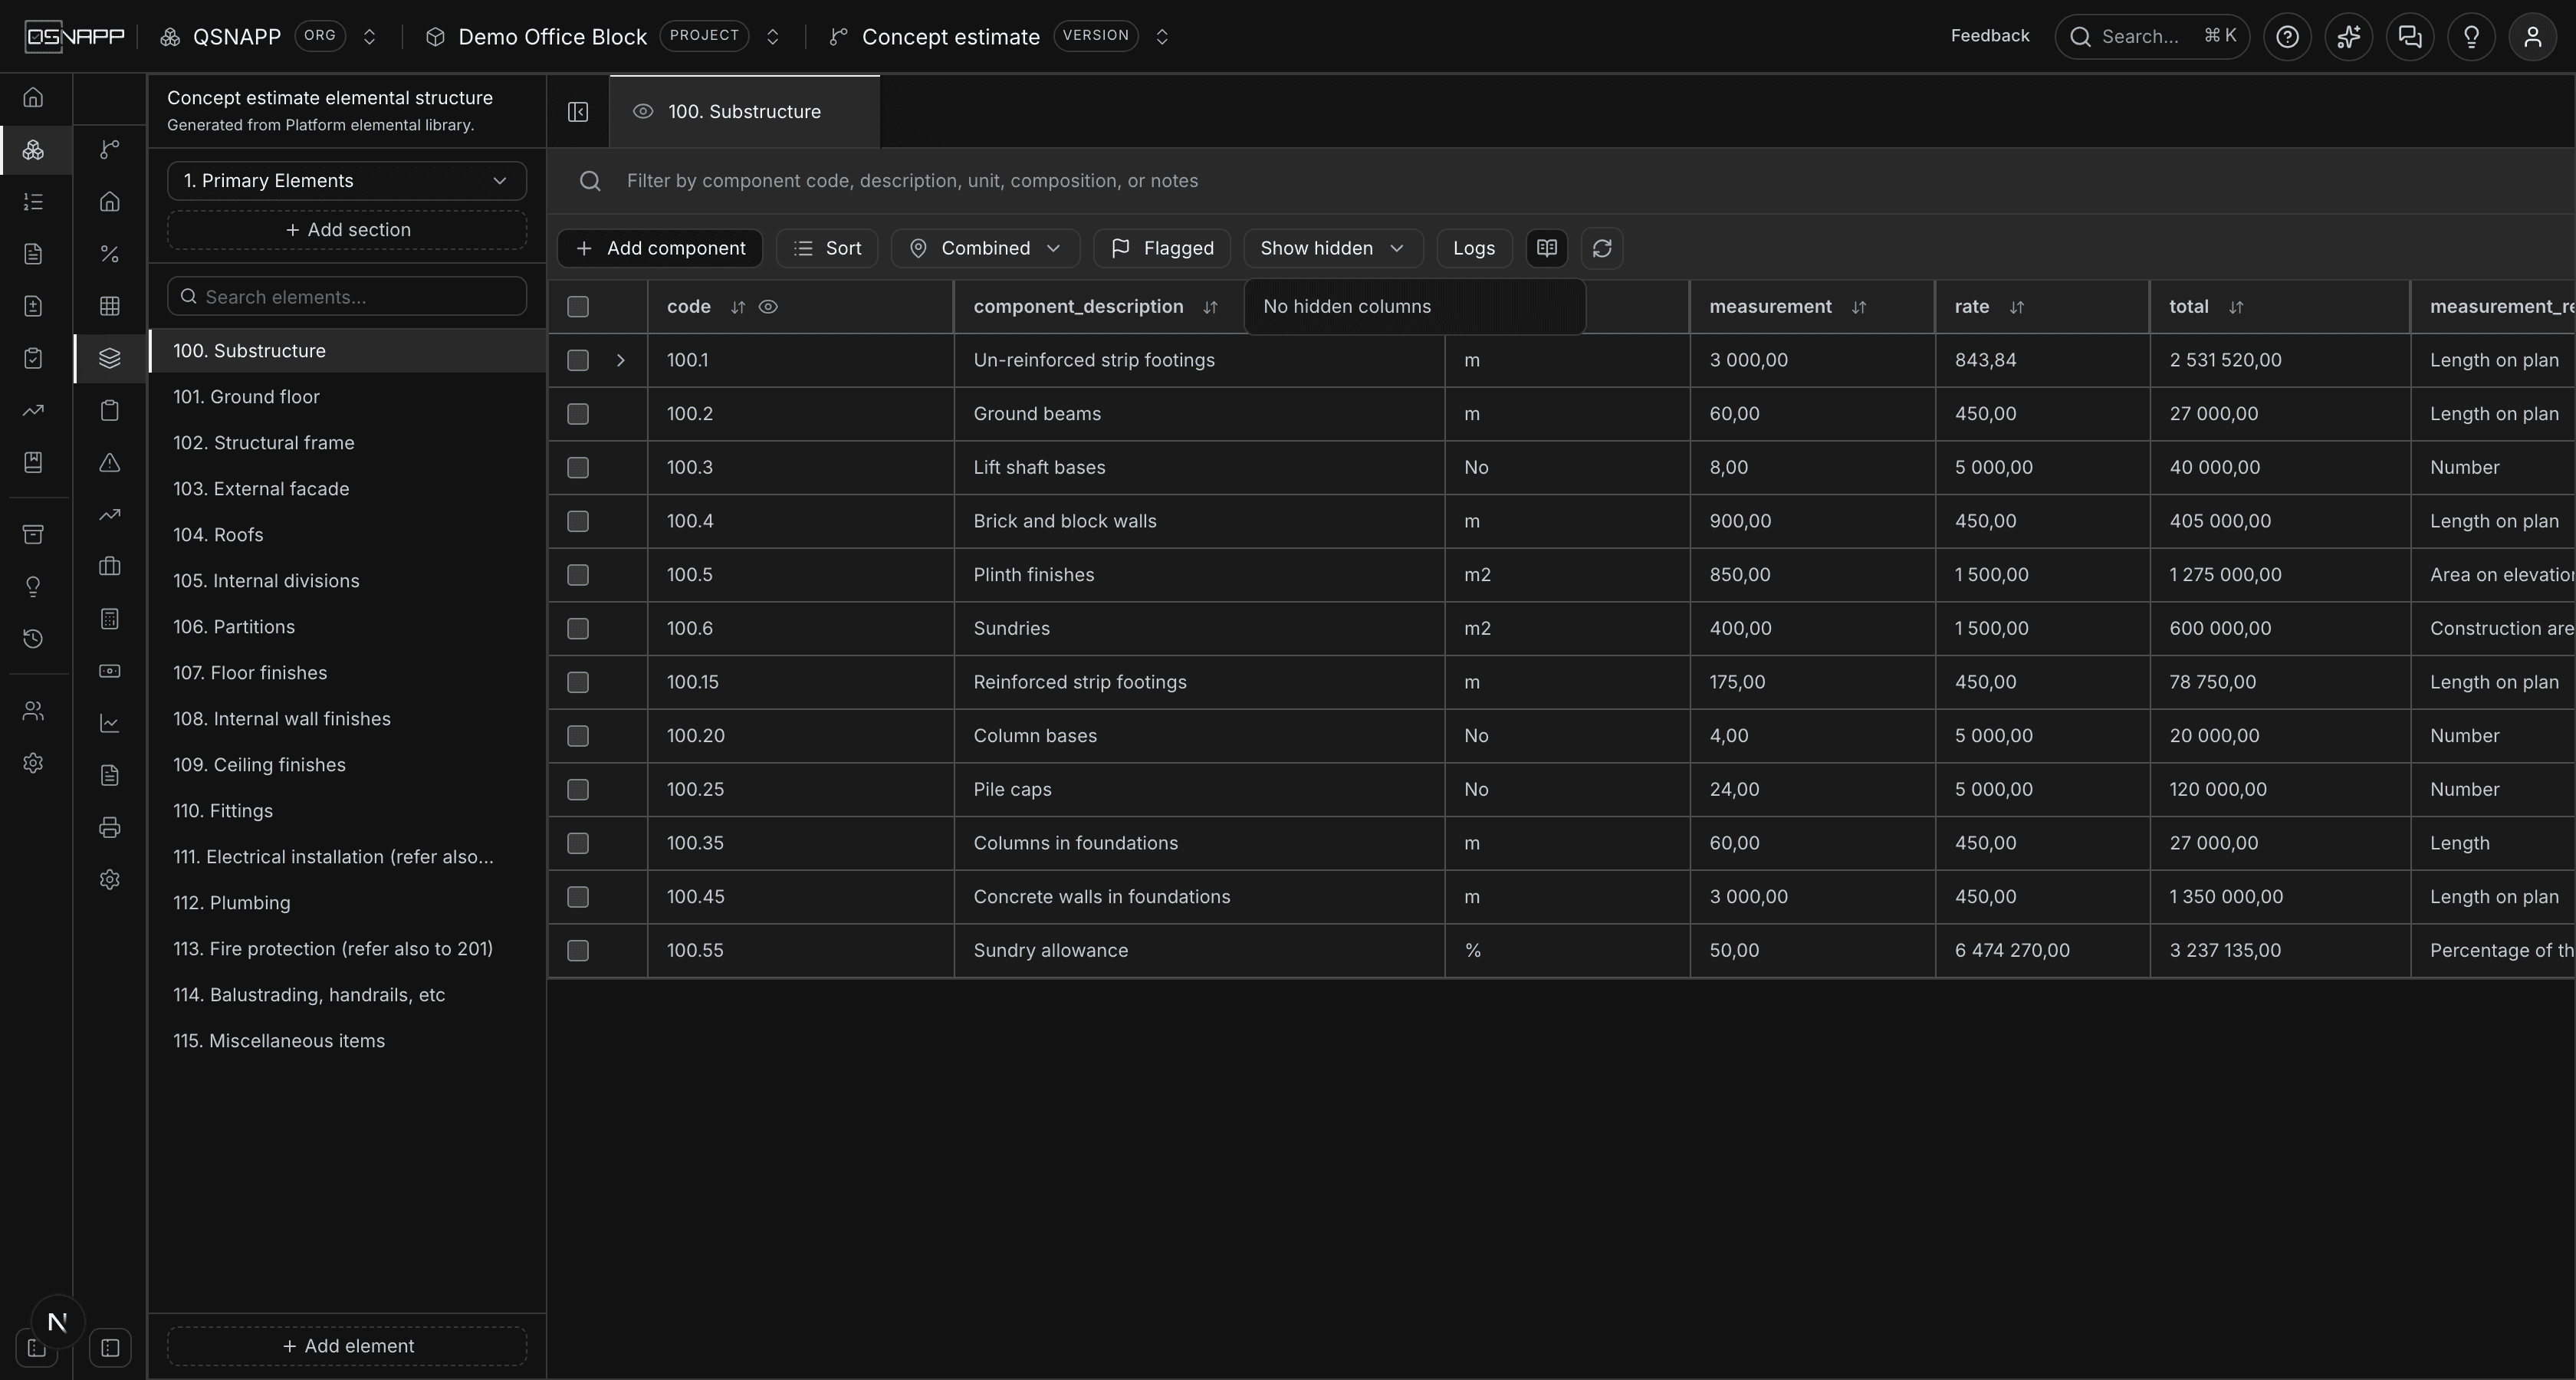The width and height of the screenshot is (2576, 1380).
Task: Open the Combined view dropdown
Action: coord(985,248)
